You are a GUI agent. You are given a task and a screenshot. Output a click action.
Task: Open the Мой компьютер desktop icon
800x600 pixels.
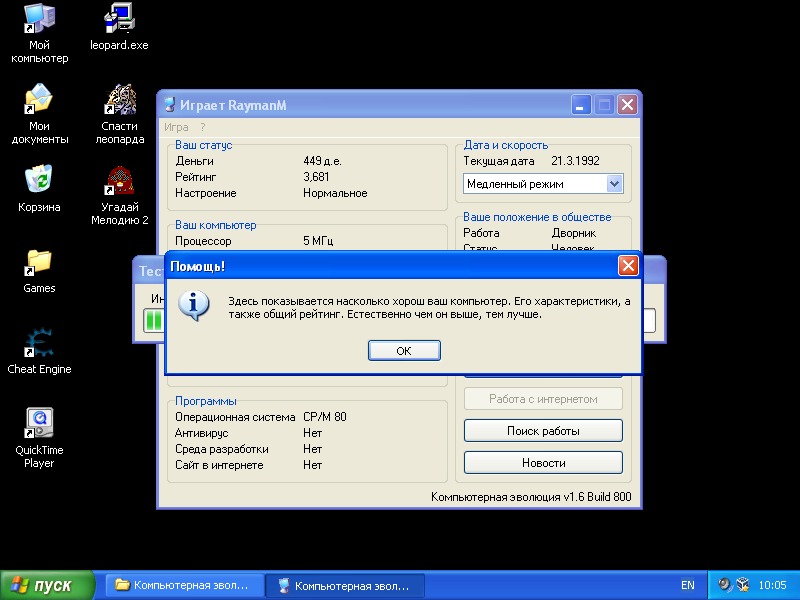(39, 33)
